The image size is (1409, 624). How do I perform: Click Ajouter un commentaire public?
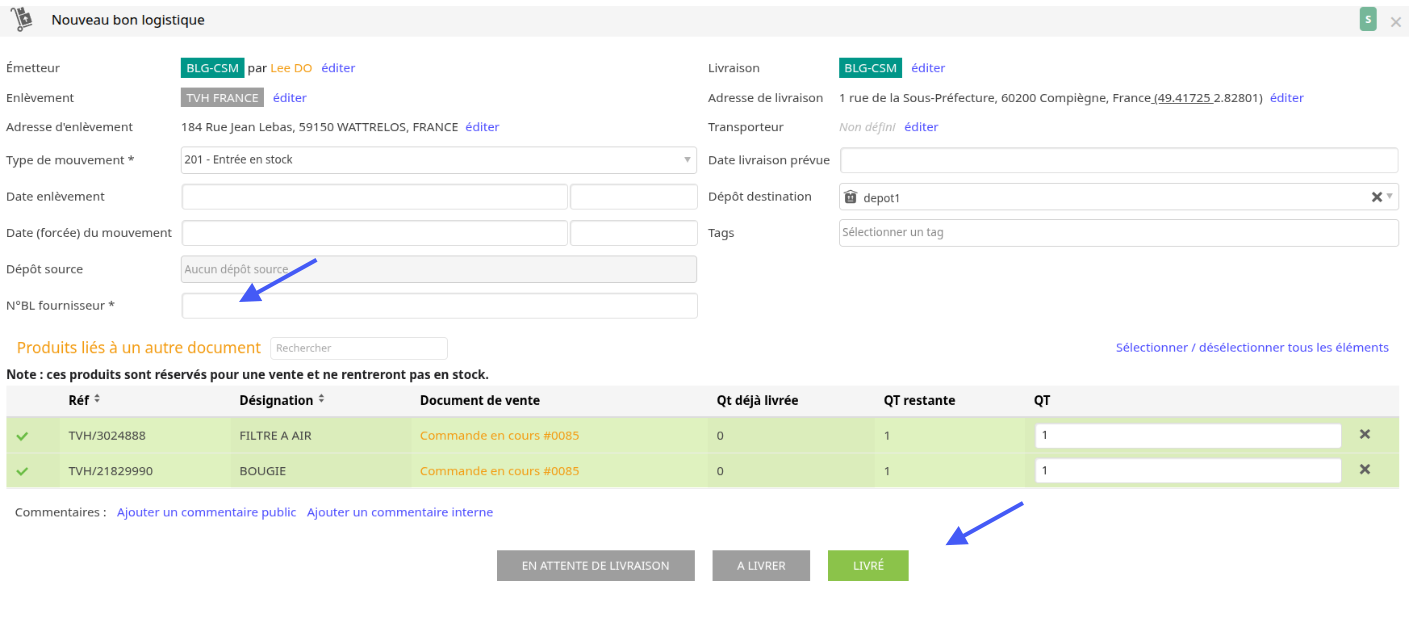(206, 512)
